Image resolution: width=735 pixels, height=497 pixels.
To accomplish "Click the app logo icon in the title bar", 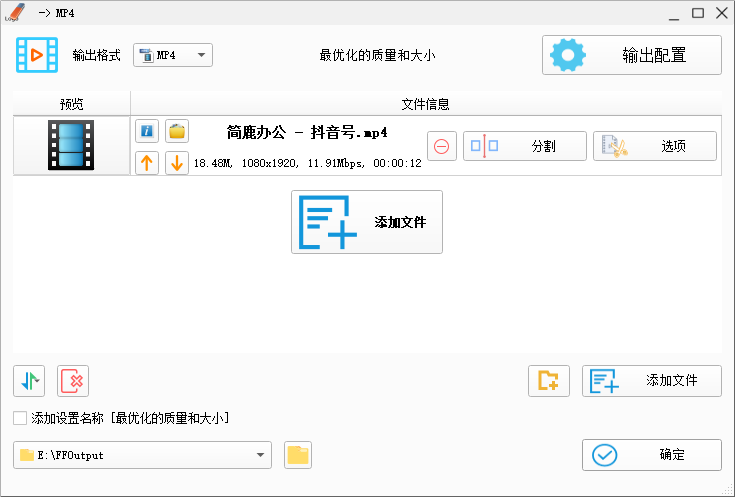I will pos(14,13).
